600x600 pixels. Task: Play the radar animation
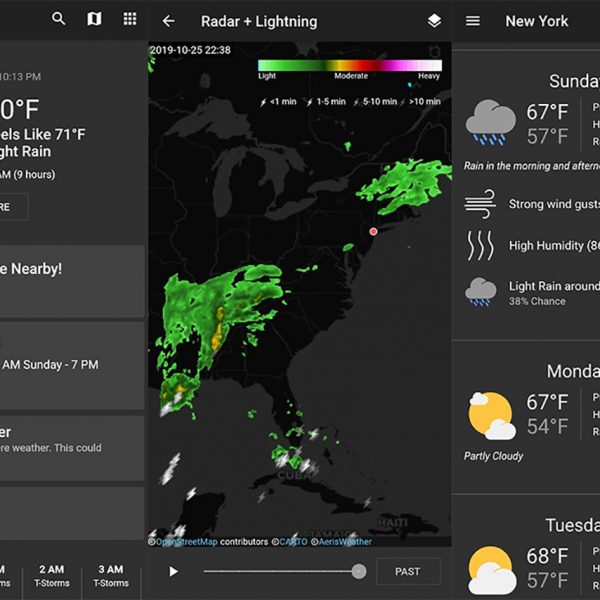point(174,571)
